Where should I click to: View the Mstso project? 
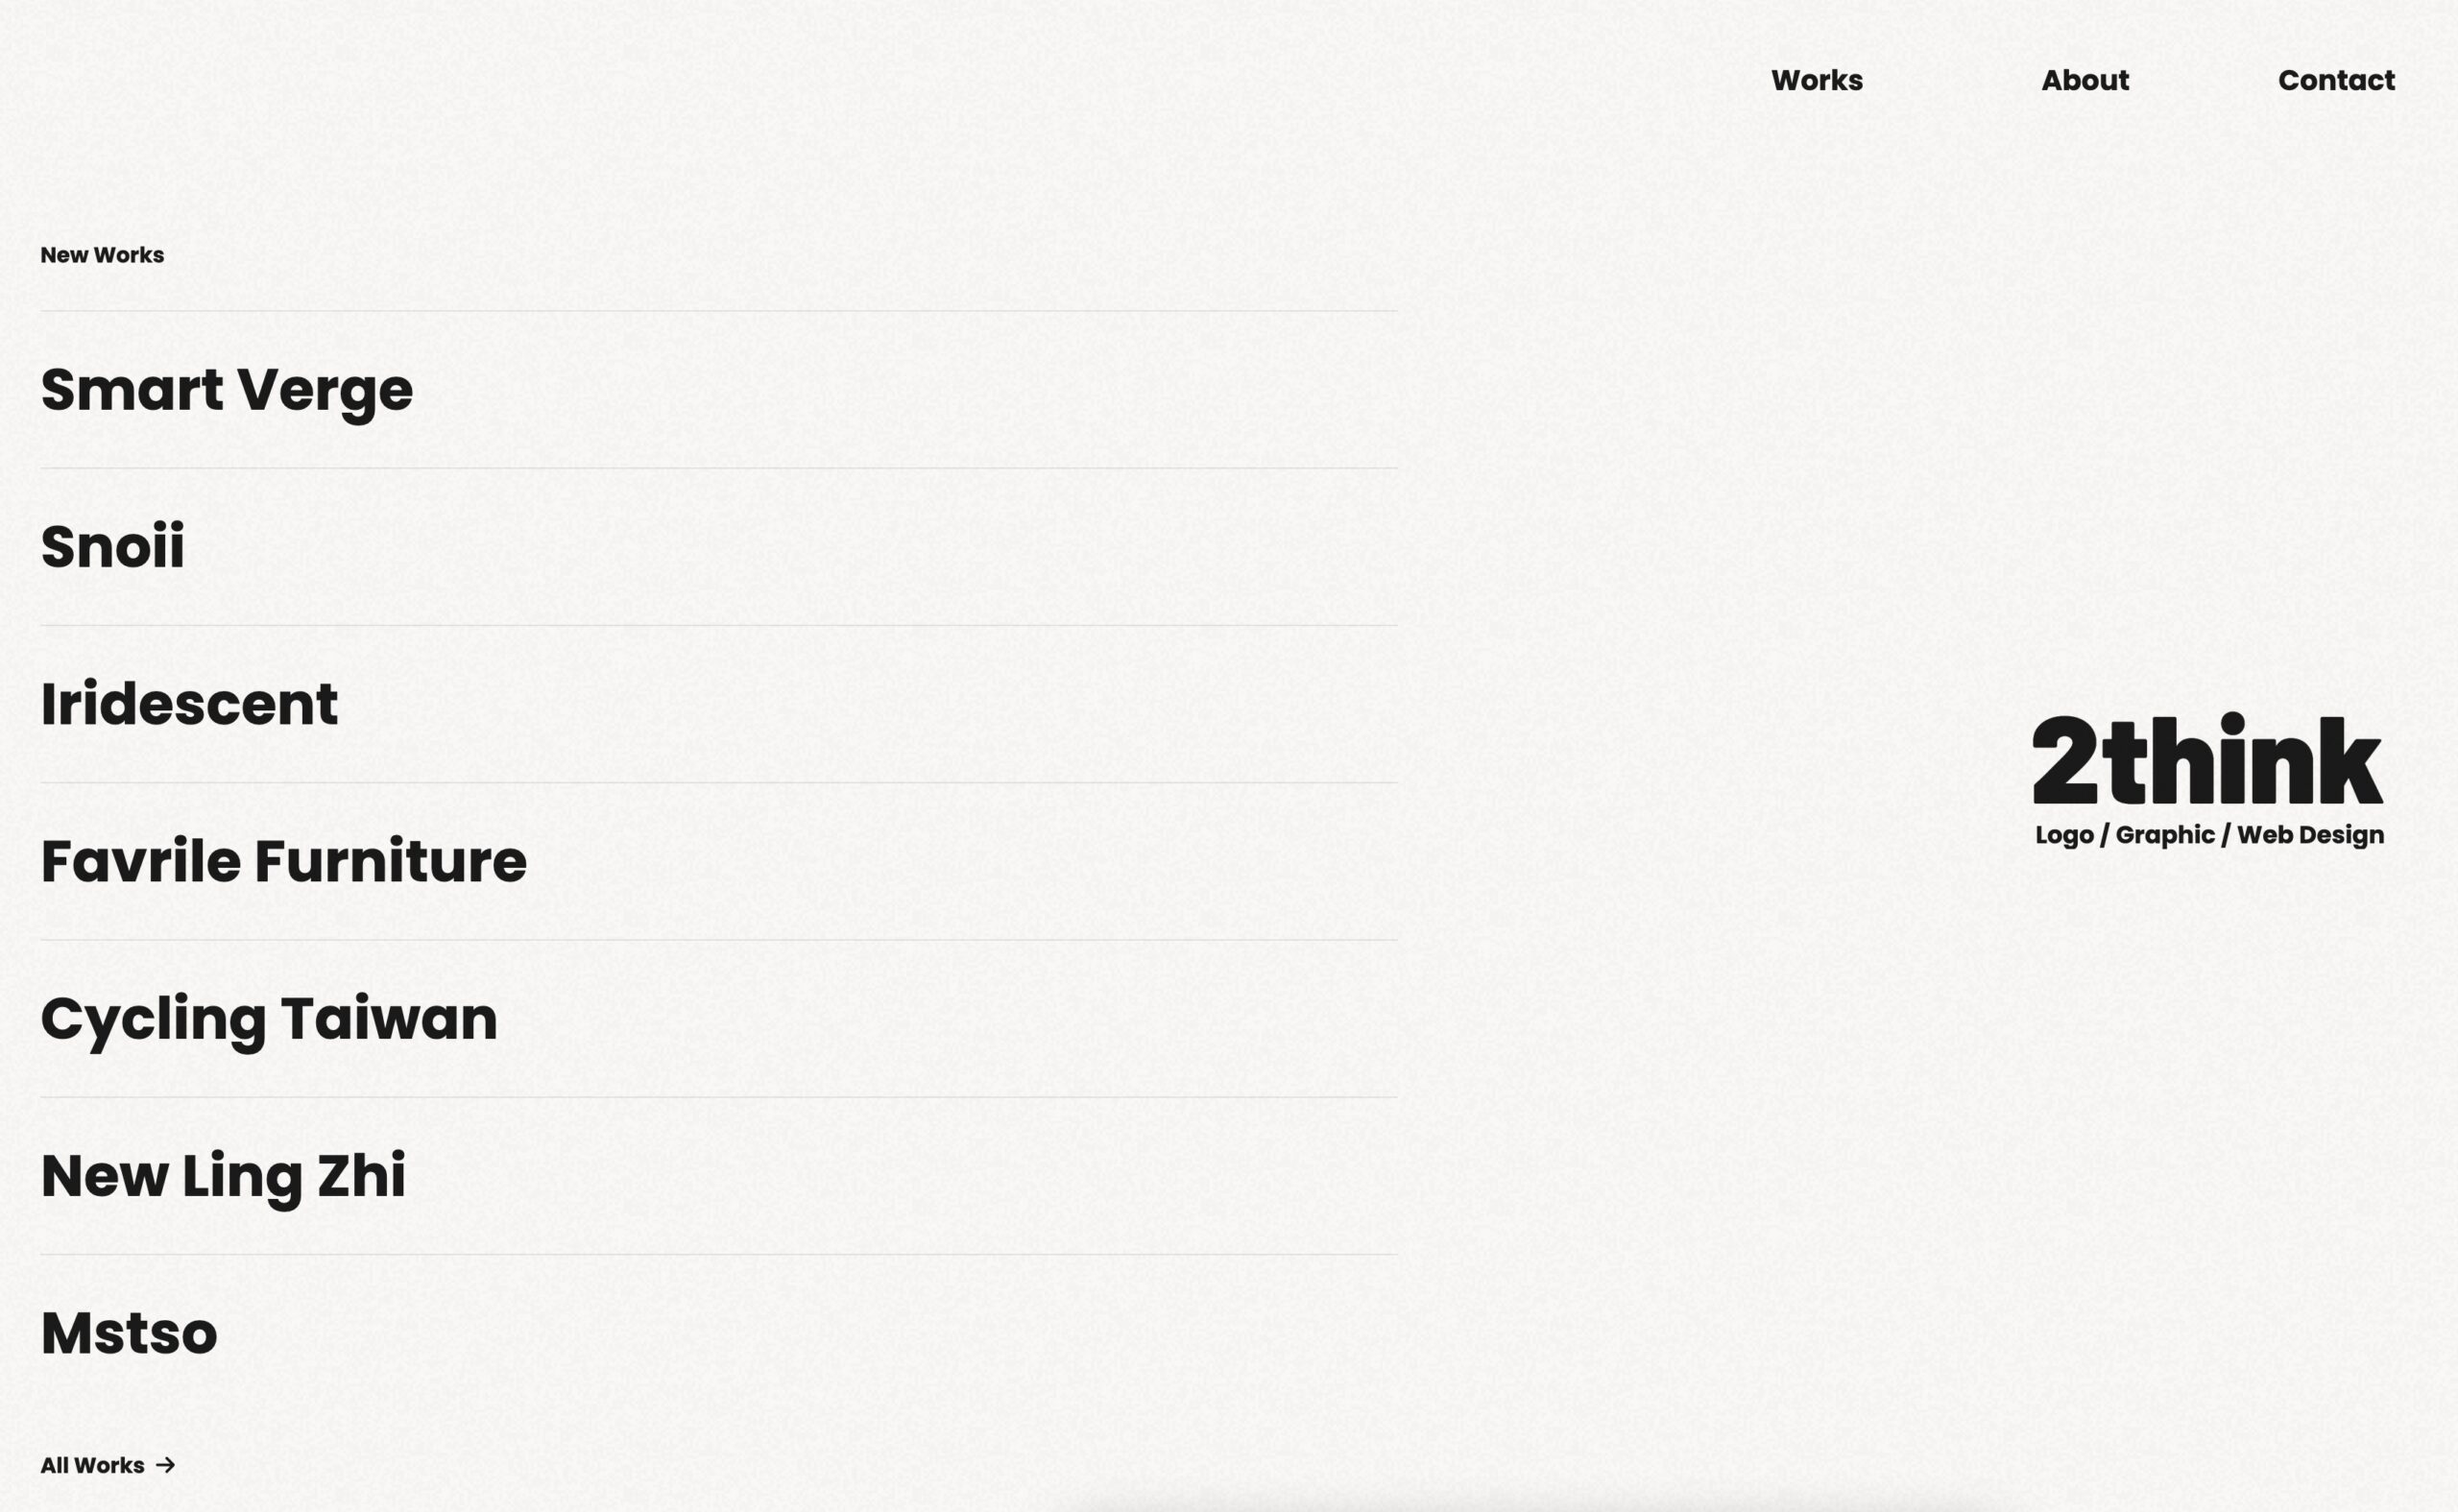[128, 1333]
